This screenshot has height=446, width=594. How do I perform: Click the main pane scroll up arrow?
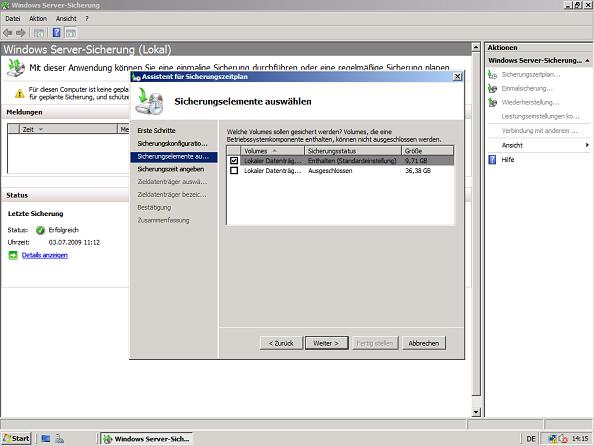coord(476,47)
